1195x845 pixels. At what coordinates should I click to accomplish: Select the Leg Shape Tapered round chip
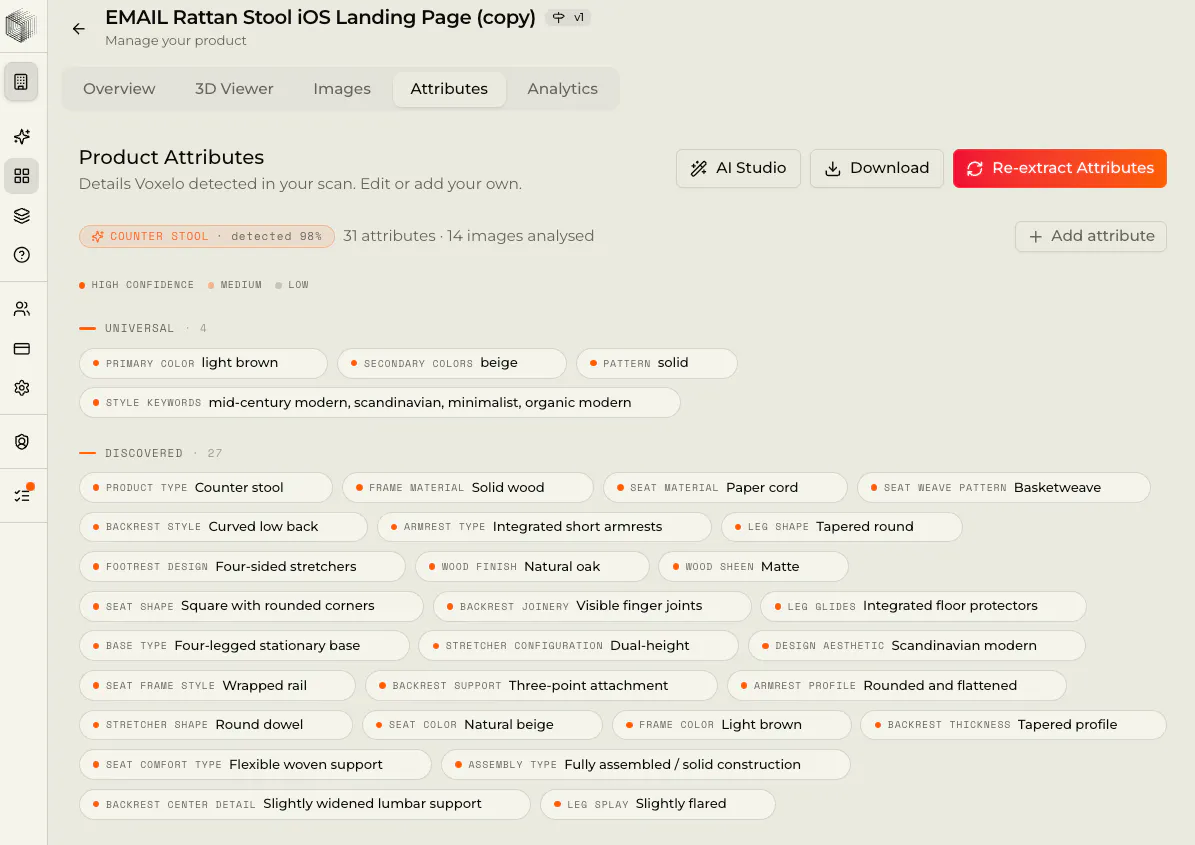coord(841,527)
